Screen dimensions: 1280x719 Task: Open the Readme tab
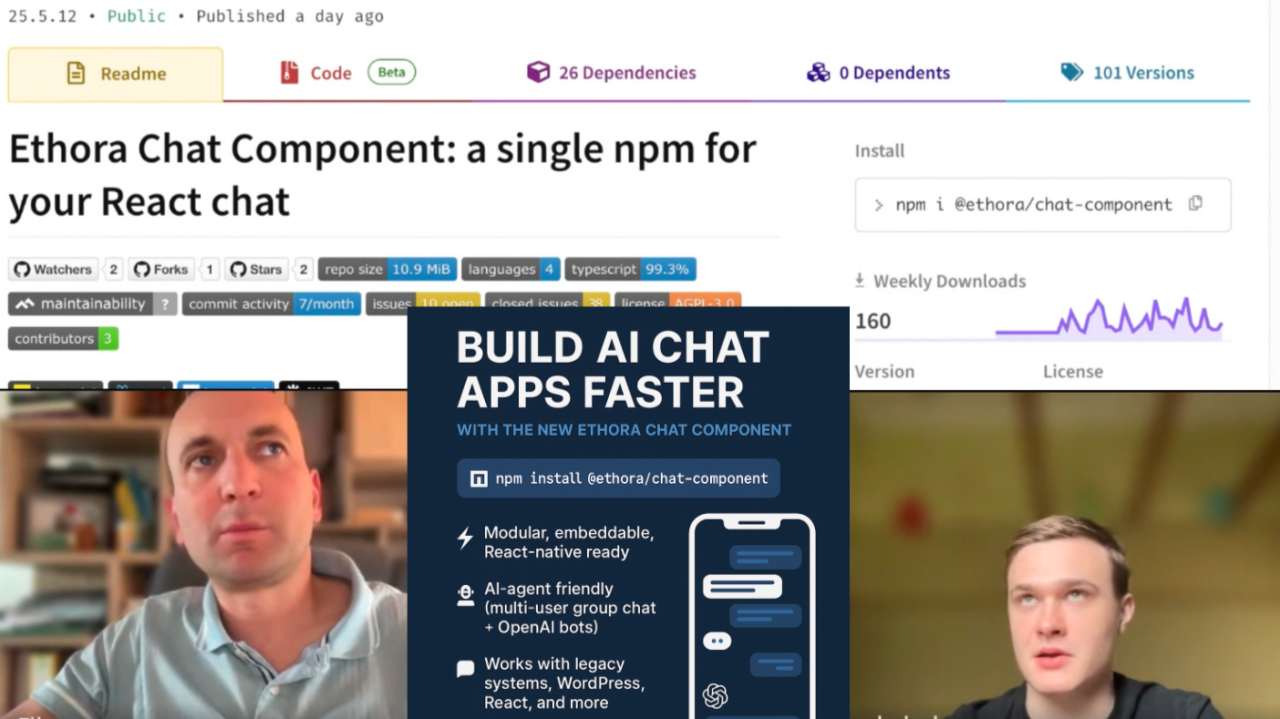click(116, 74)
